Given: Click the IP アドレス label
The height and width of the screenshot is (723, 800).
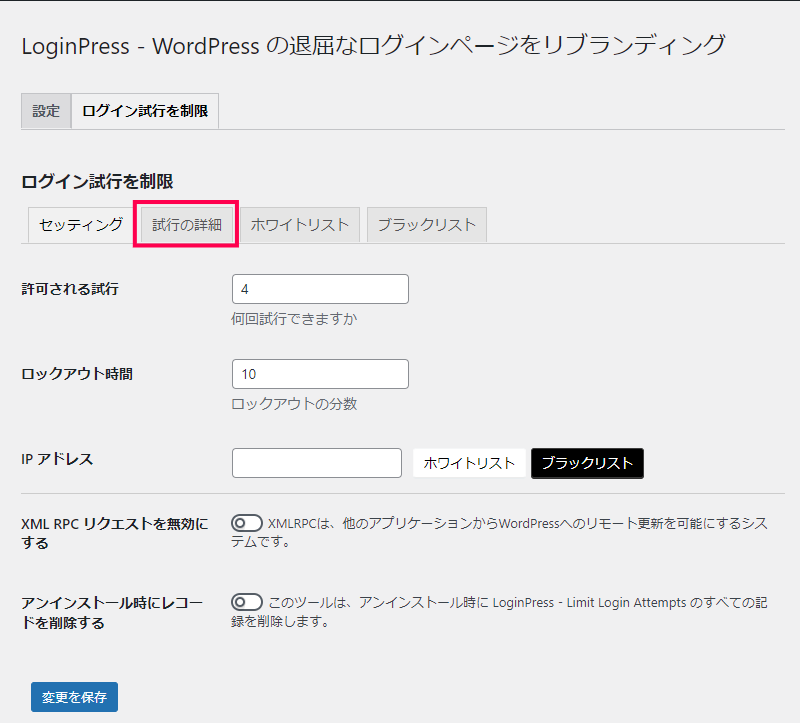Looking at the screenshot, I should [57, 459].
